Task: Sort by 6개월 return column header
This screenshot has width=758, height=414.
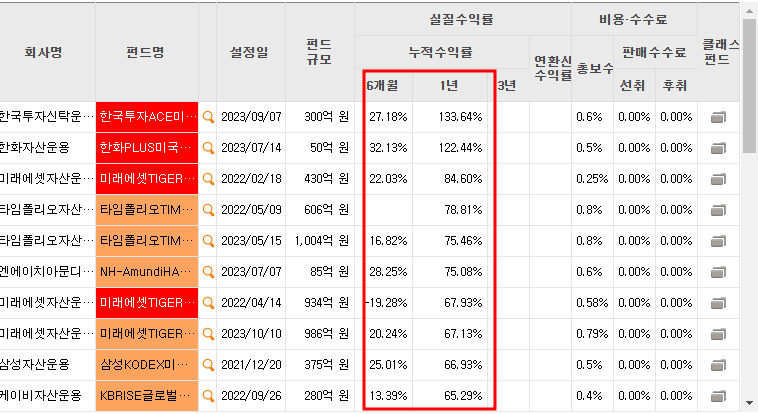Action: click(x=383, y=86)
